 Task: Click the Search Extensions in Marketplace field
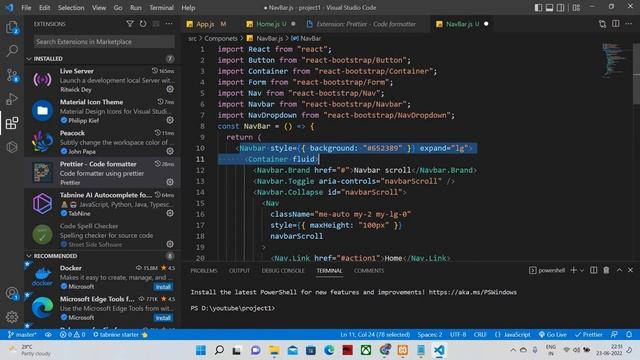[x=104, y=42]
